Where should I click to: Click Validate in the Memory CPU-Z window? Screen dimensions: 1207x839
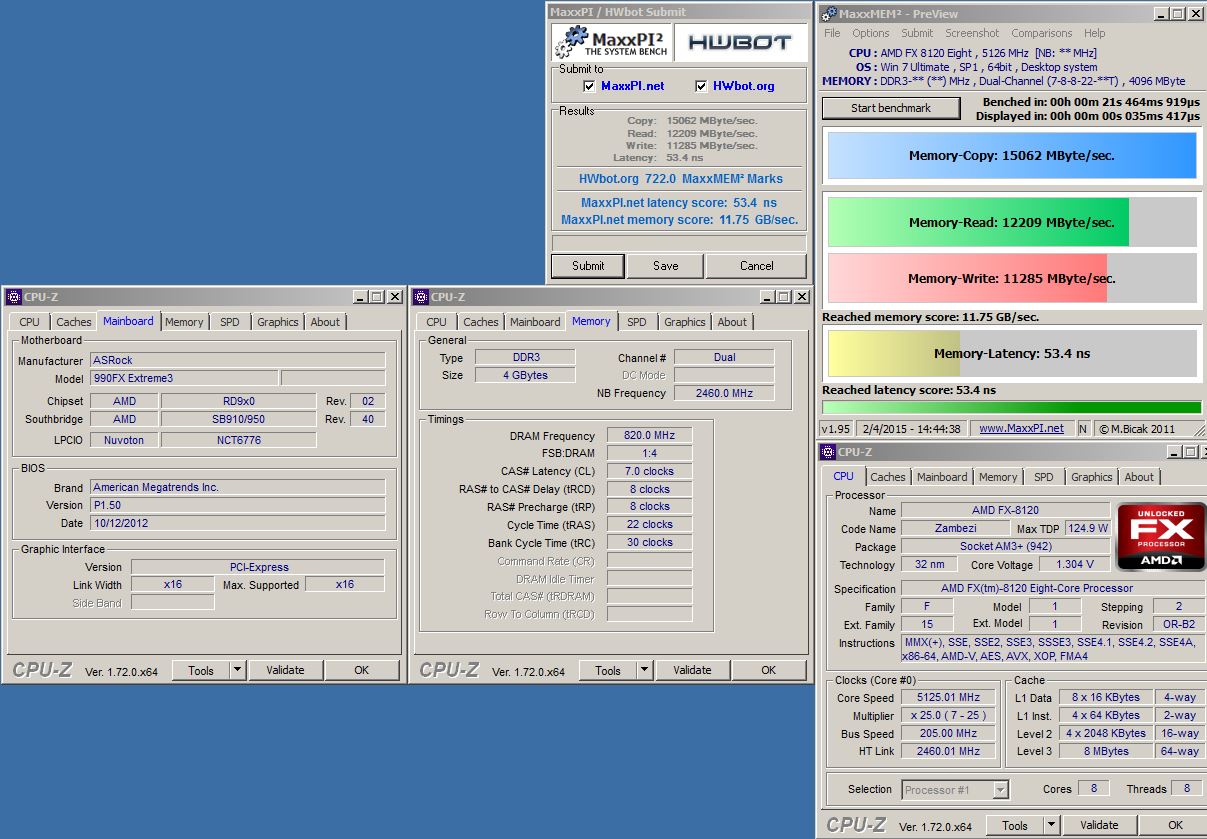click(692, 670)
